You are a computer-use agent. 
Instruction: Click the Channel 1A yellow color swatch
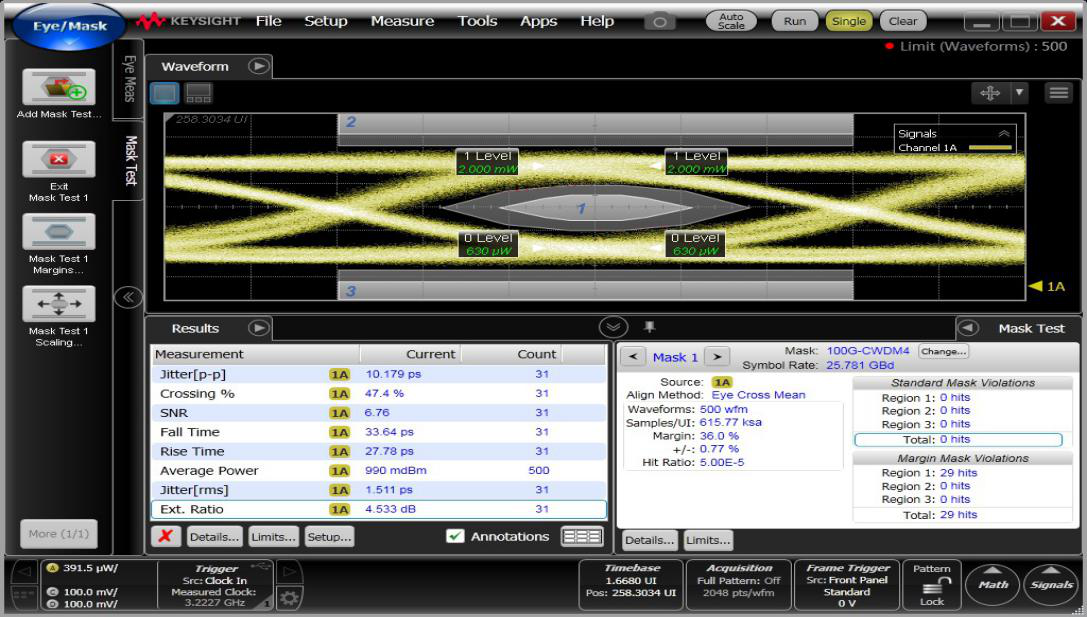(x=989, y=148)
